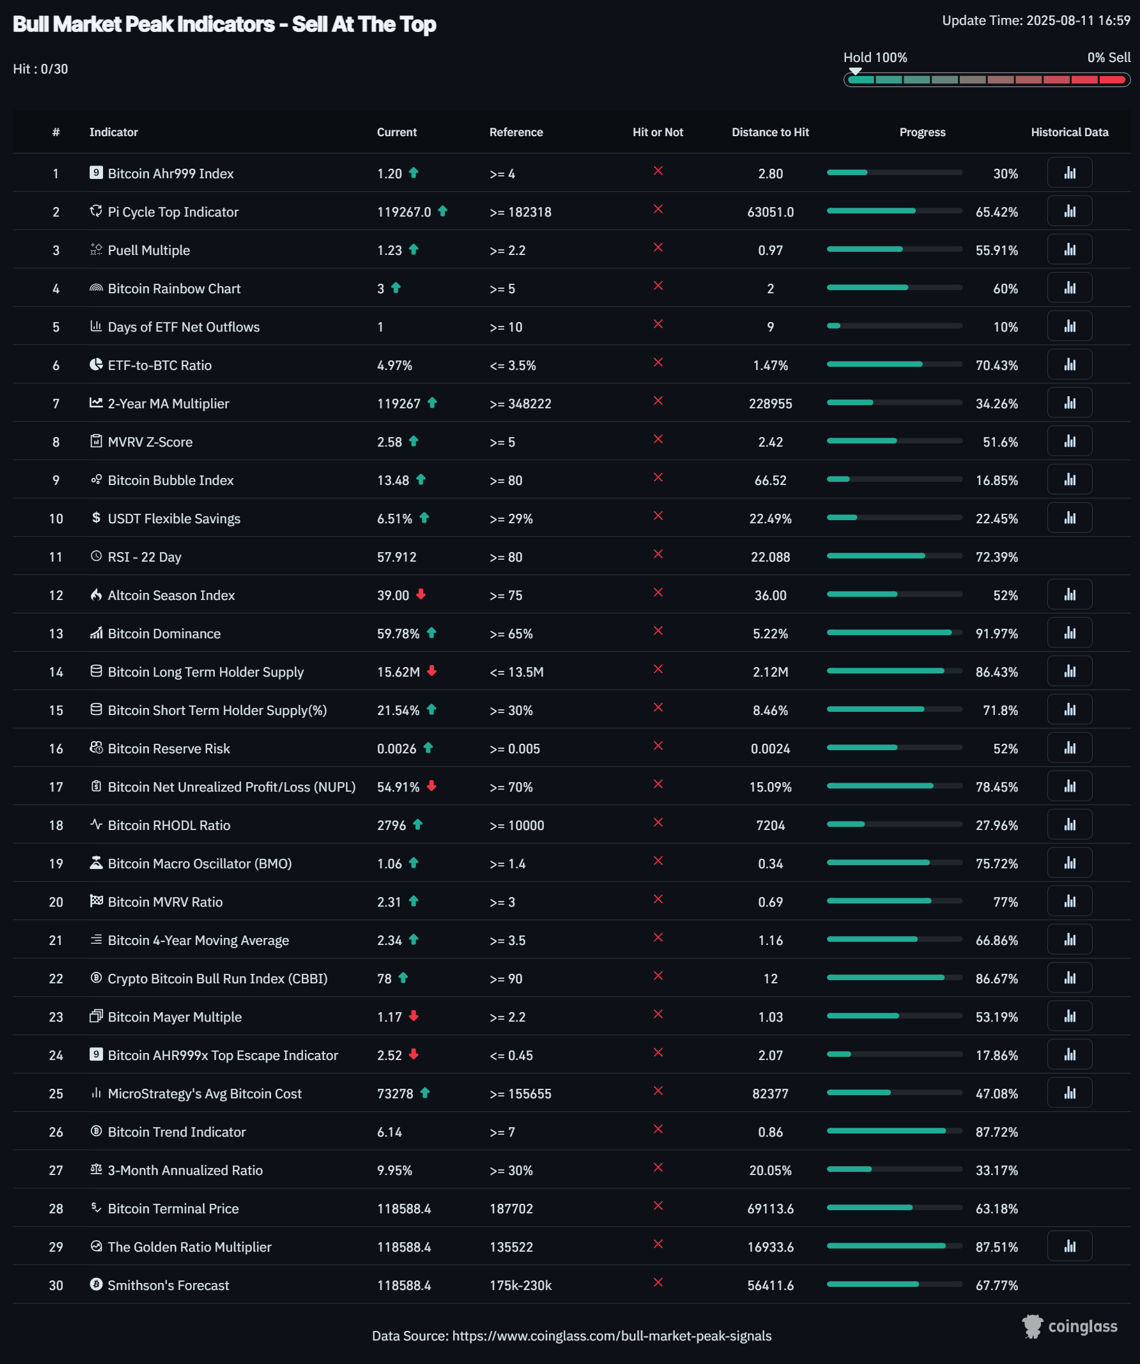Click the Hold 100% gauge label
Screen dimensions: 1140x1364
tap(875, 58)
